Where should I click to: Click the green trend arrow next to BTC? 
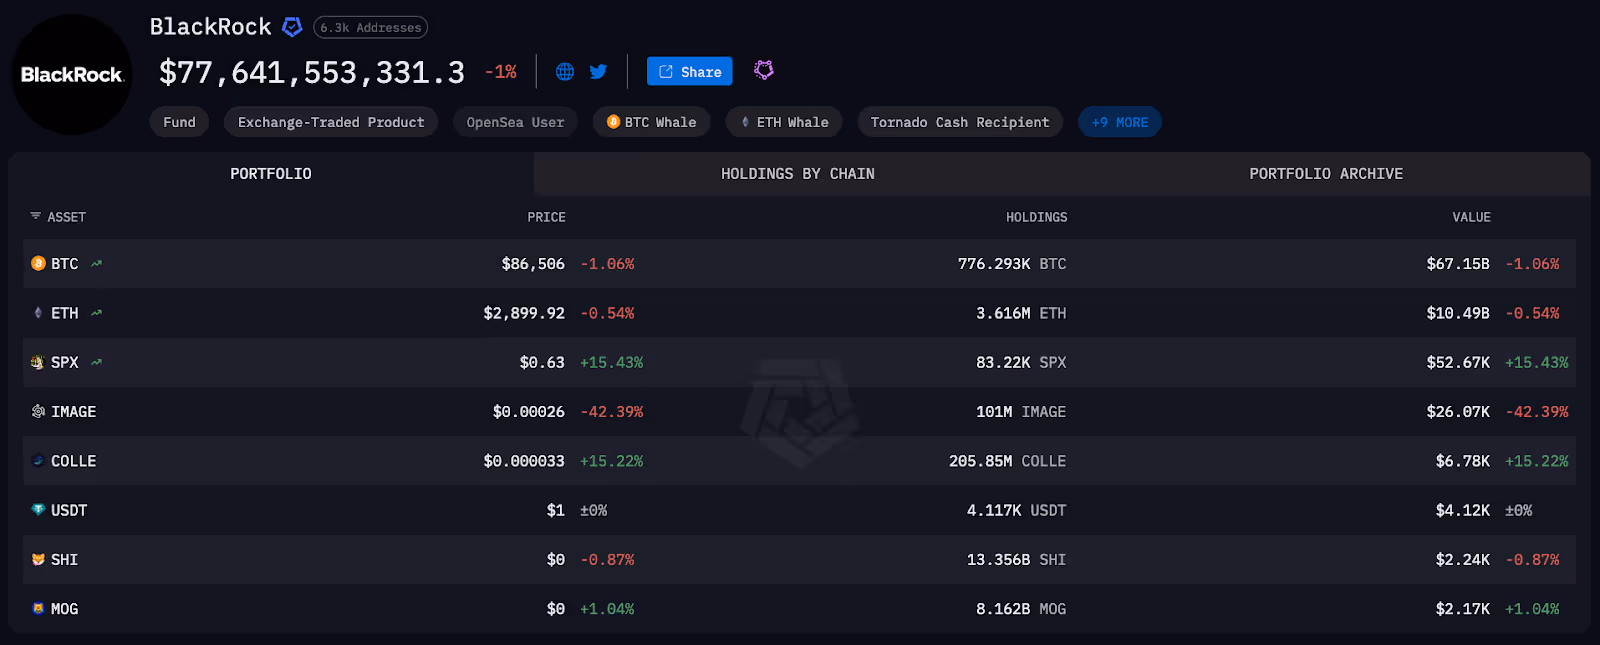click(95, 263)
